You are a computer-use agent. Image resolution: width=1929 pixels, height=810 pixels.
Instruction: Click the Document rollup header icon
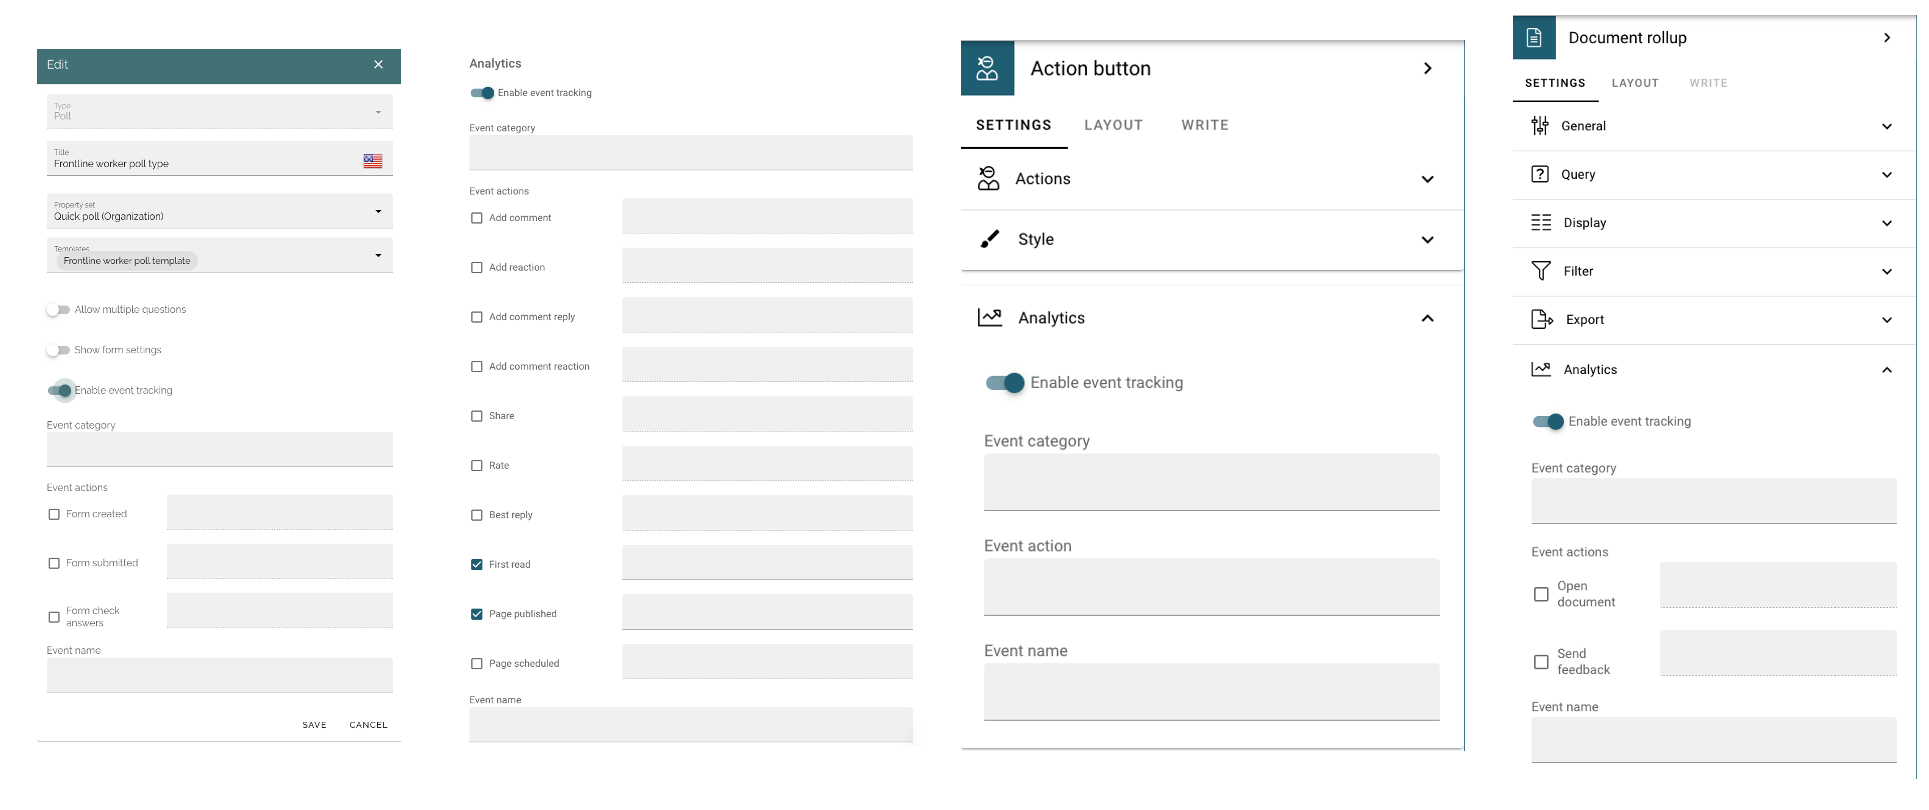pos(1534,38)
